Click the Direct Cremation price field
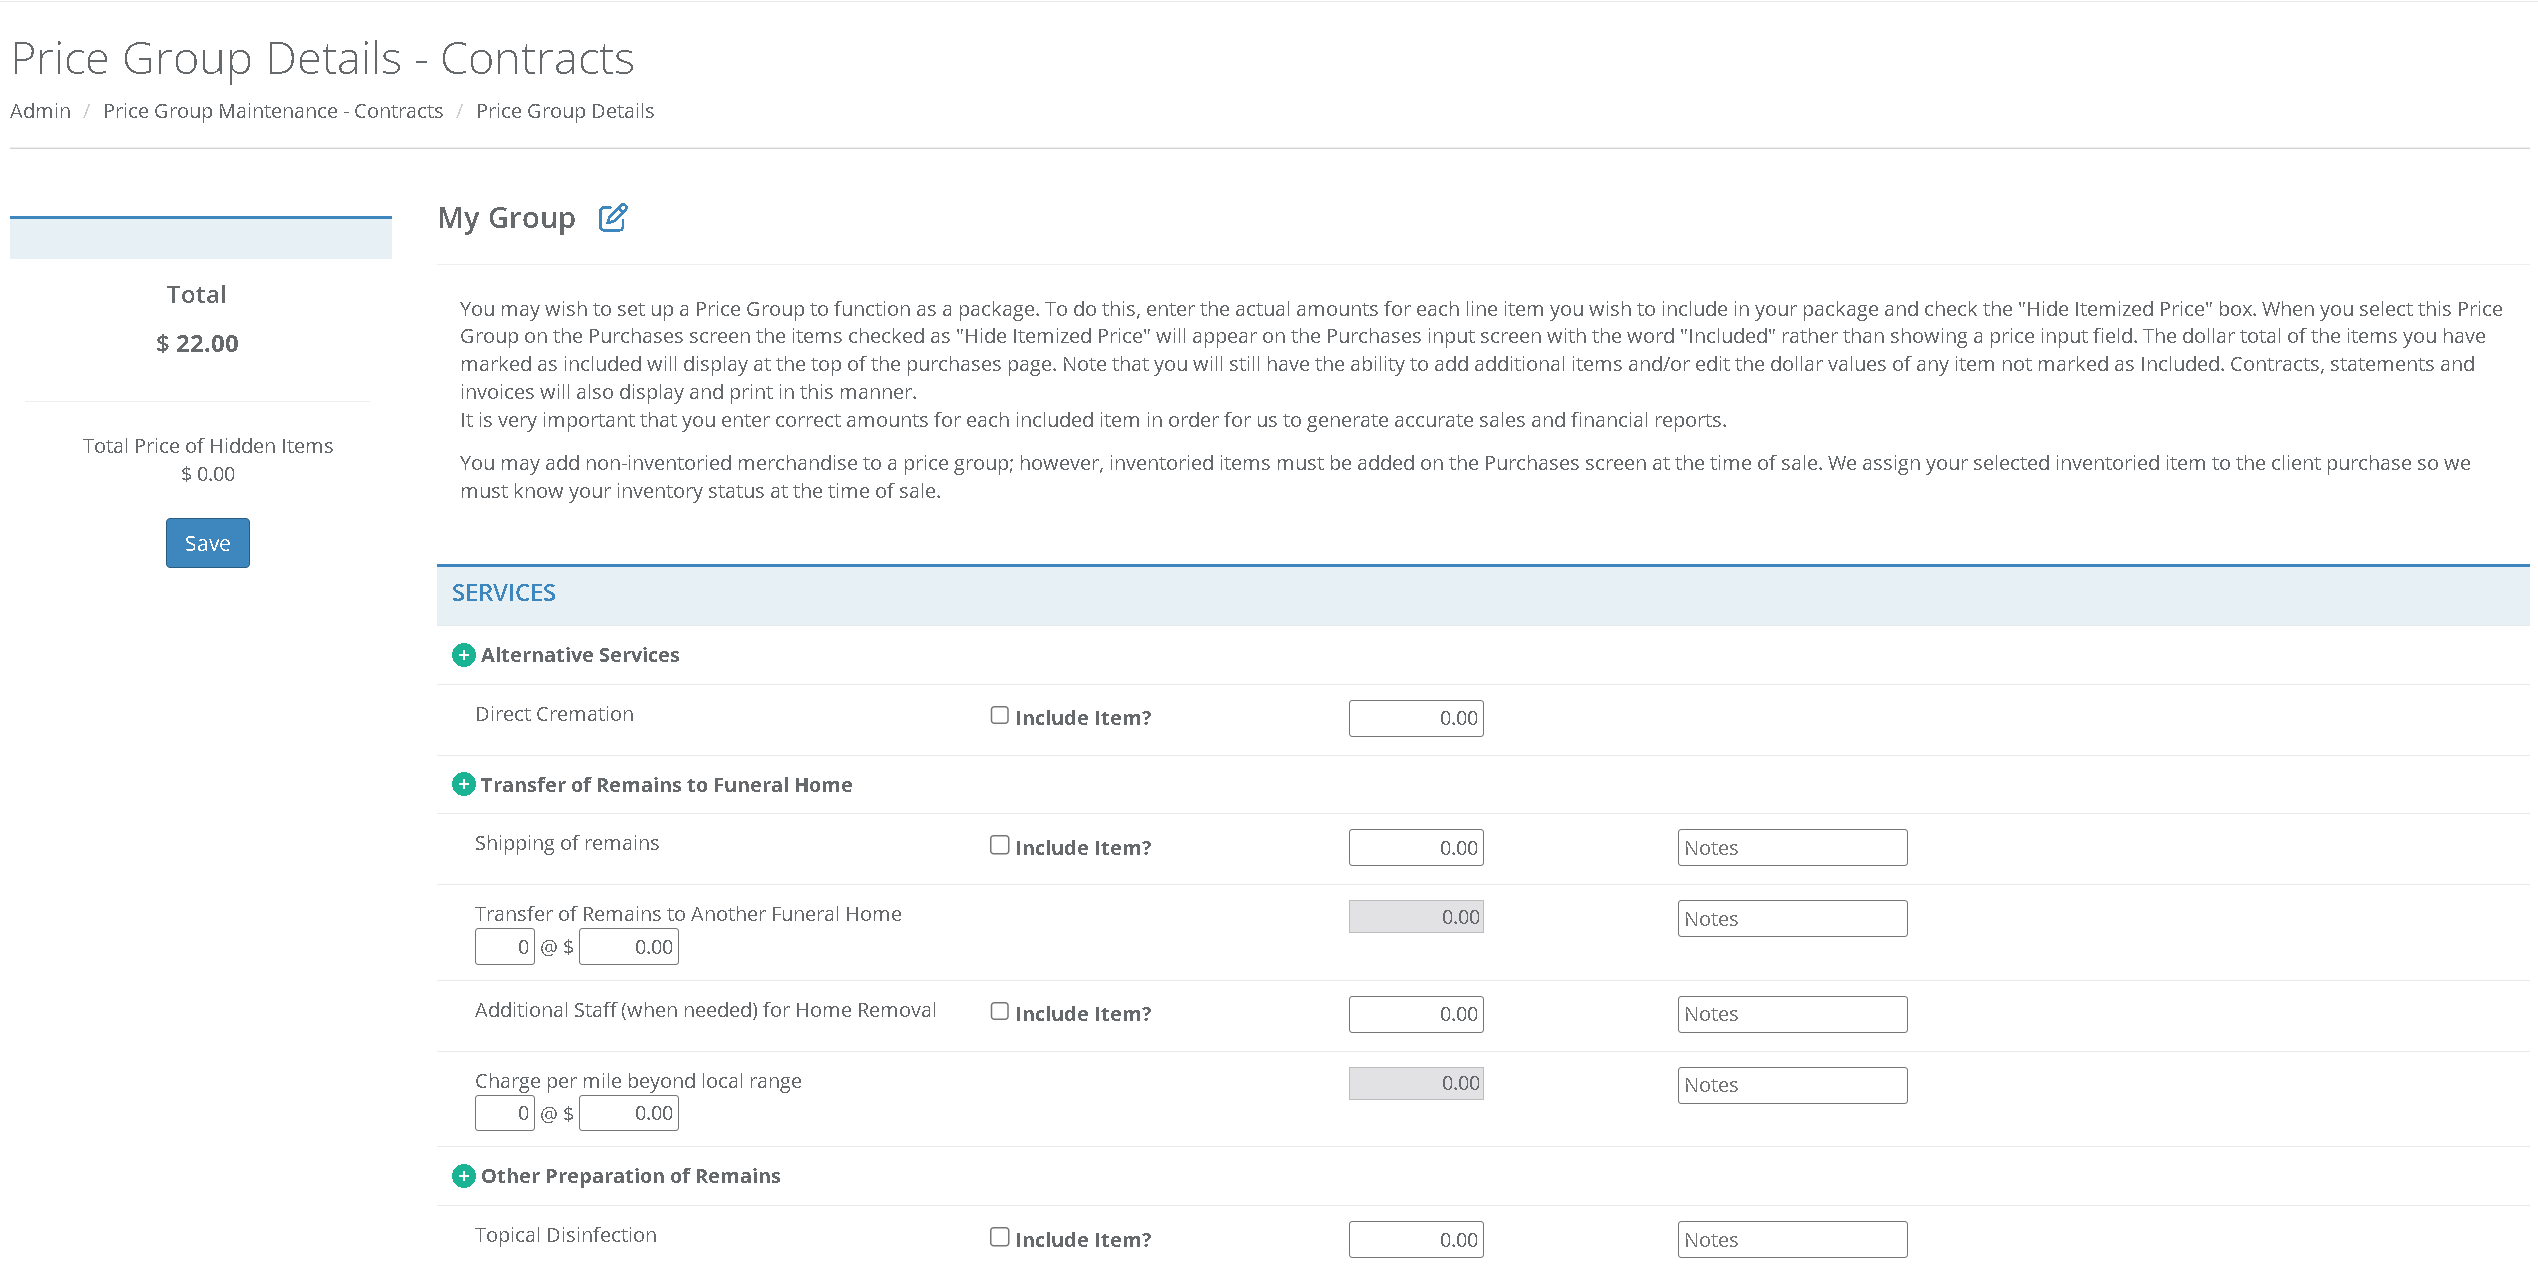This screenshot has width=2538, height=1266. point(1415,718)
